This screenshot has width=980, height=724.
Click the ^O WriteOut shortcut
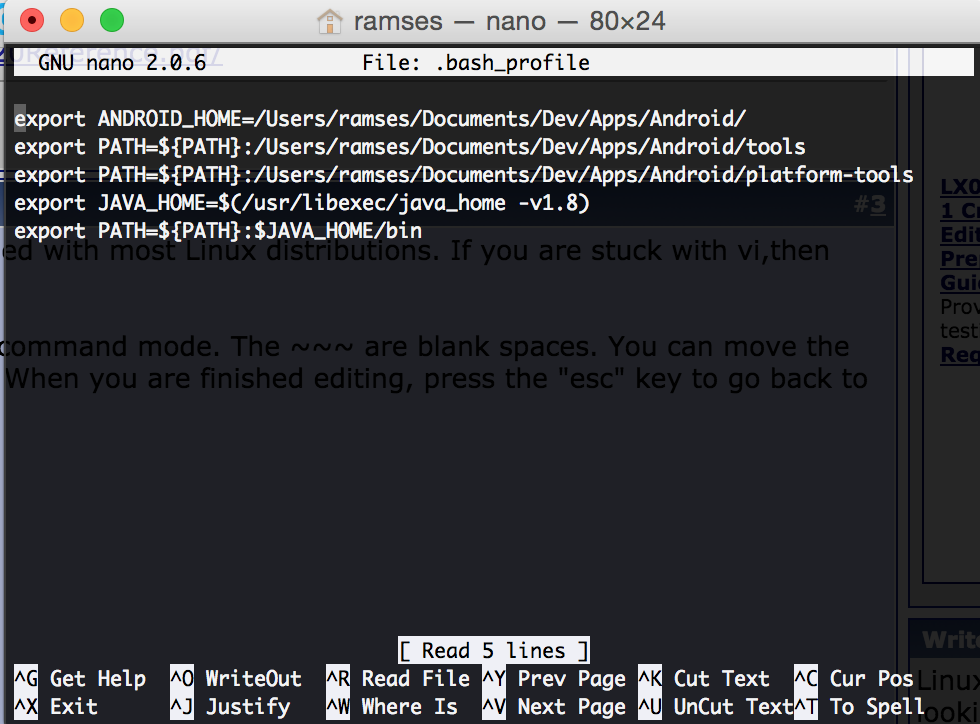(236, 679)
